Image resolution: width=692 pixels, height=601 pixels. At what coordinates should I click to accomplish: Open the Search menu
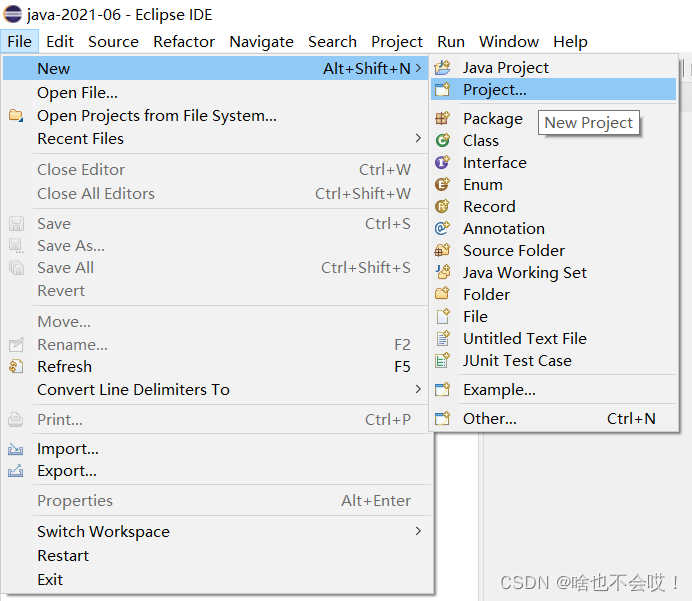(332, 41)
